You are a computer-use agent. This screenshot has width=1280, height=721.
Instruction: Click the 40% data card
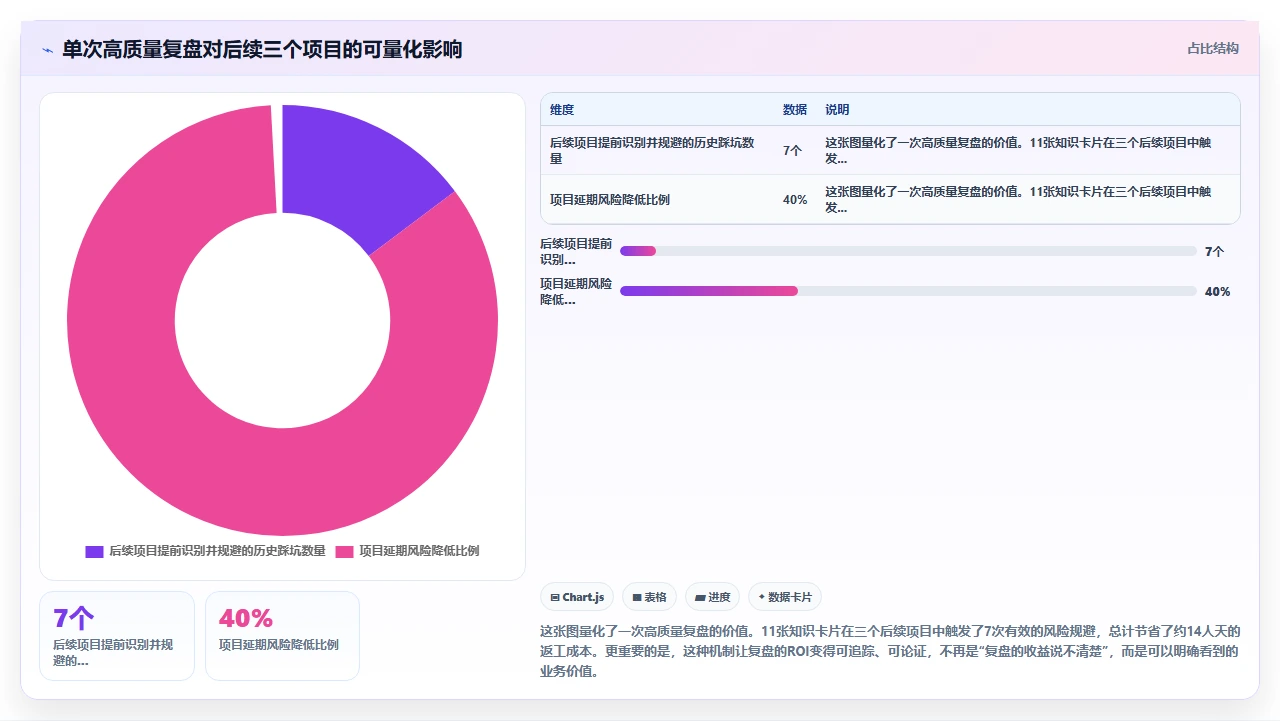tap(282, 636)
